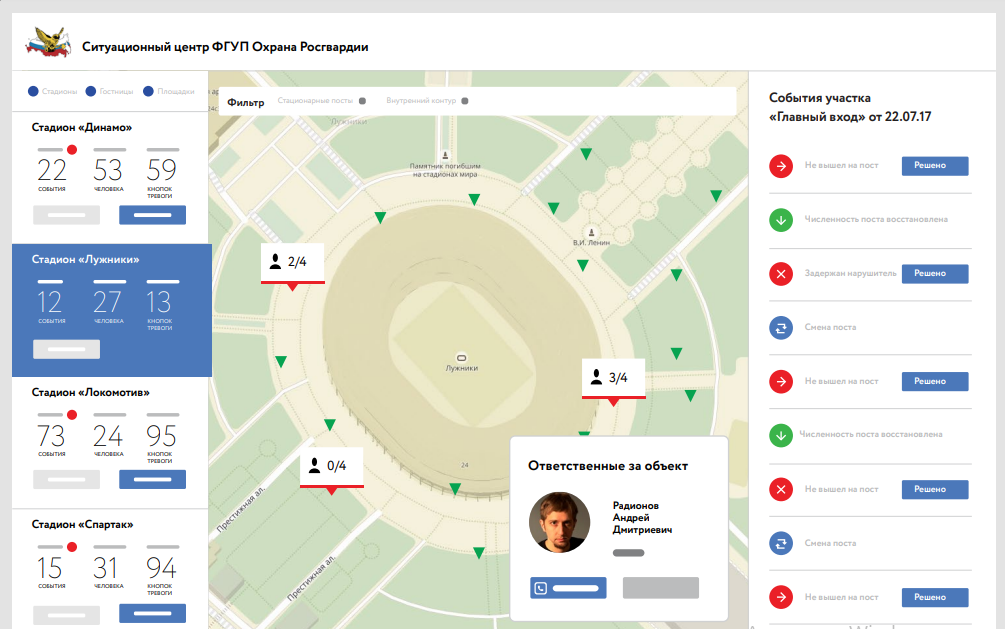1005x629 pixels.
Task: Click the Rosgvardia emblem logo
Action: point(48,45)
